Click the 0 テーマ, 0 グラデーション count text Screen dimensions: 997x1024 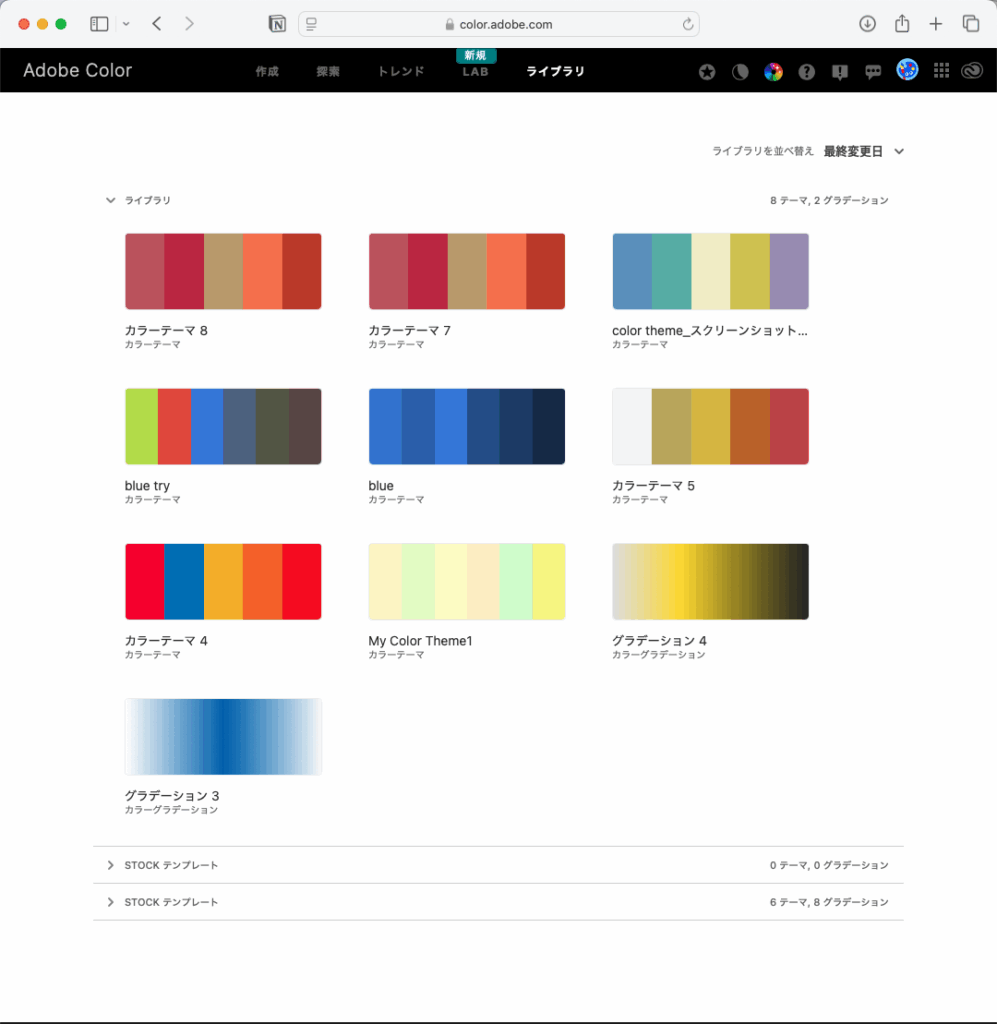[829, 865]
